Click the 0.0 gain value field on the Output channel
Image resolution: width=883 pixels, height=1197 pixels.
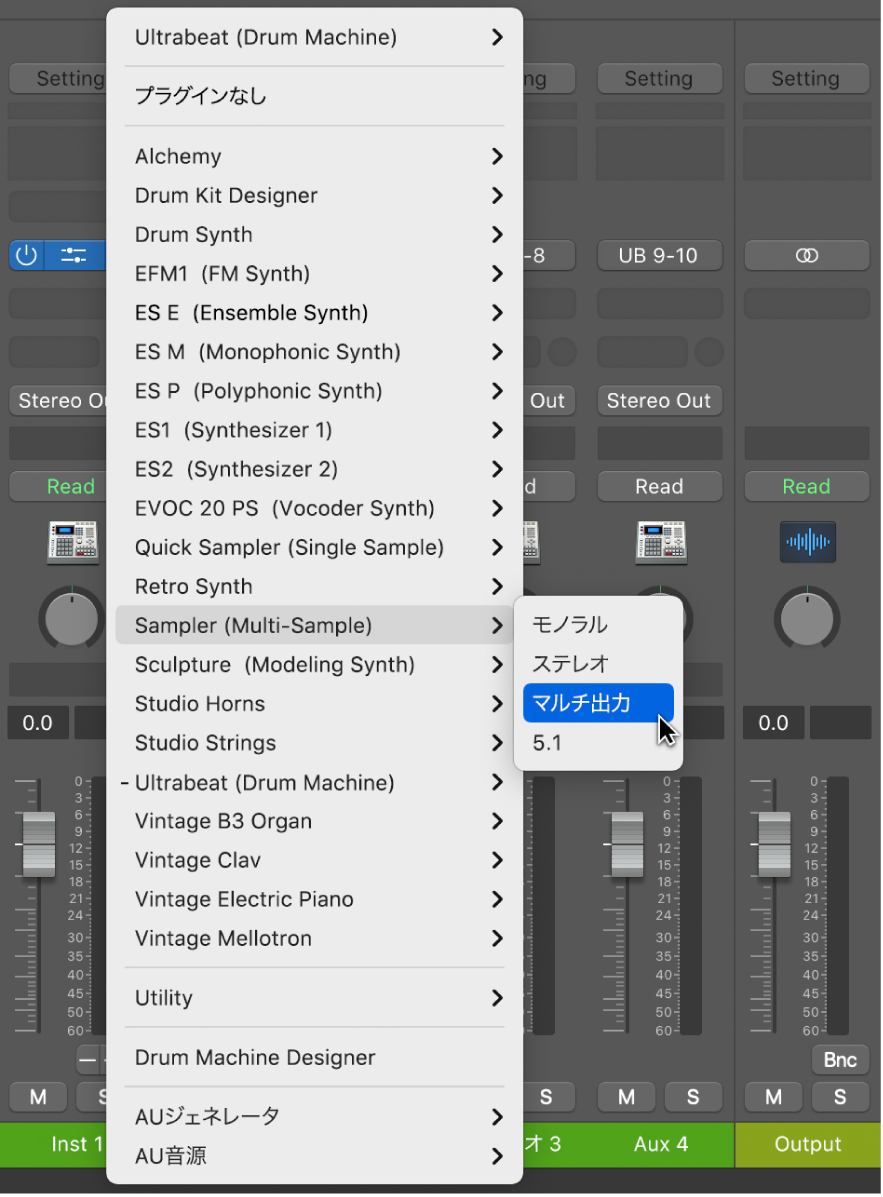coord(773,722)
